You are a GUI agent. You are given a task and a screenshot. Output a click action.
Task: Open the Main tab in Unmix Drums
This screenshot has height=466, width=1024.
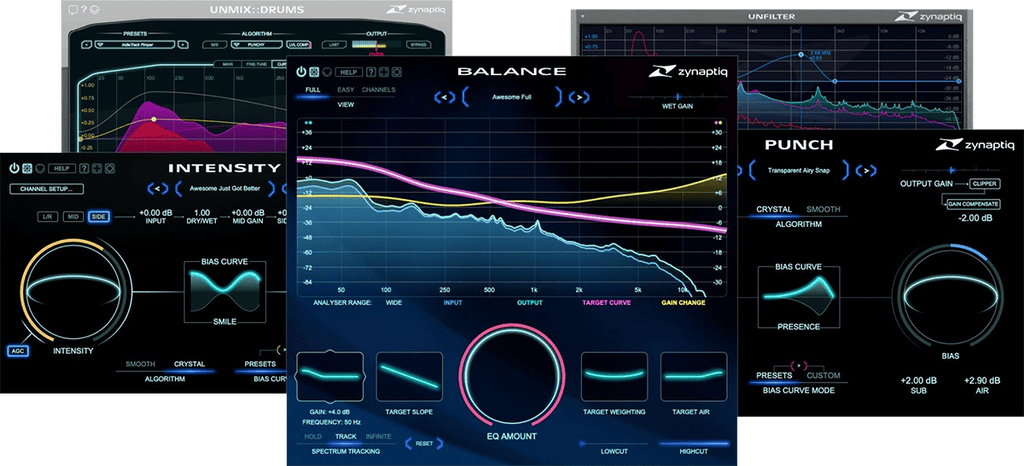click(x=228, y=64)
